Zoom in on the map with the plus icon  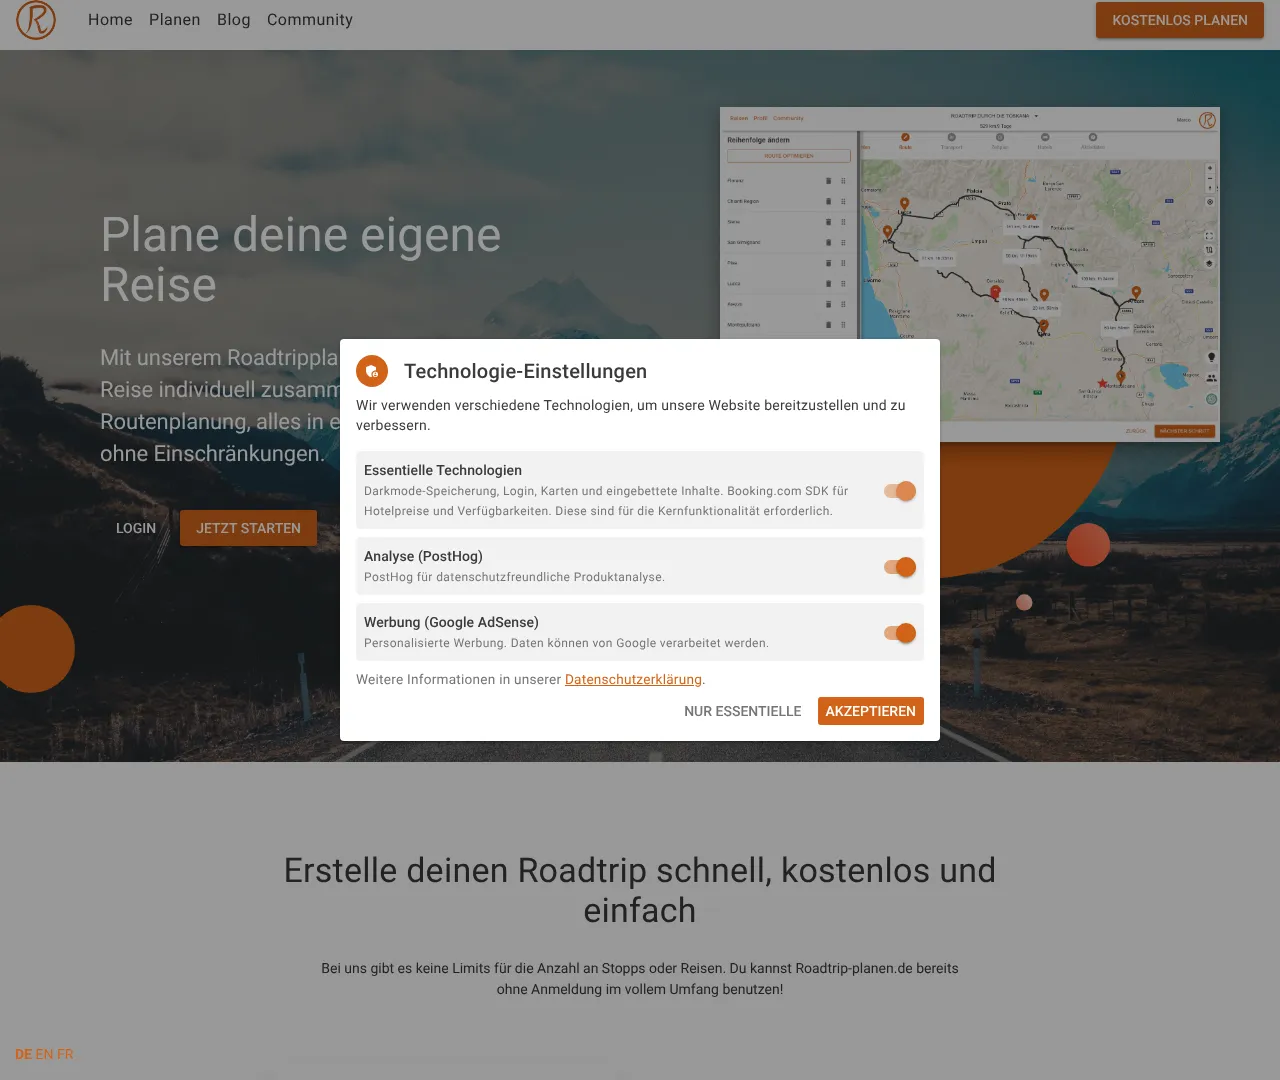click(1209, 168)
